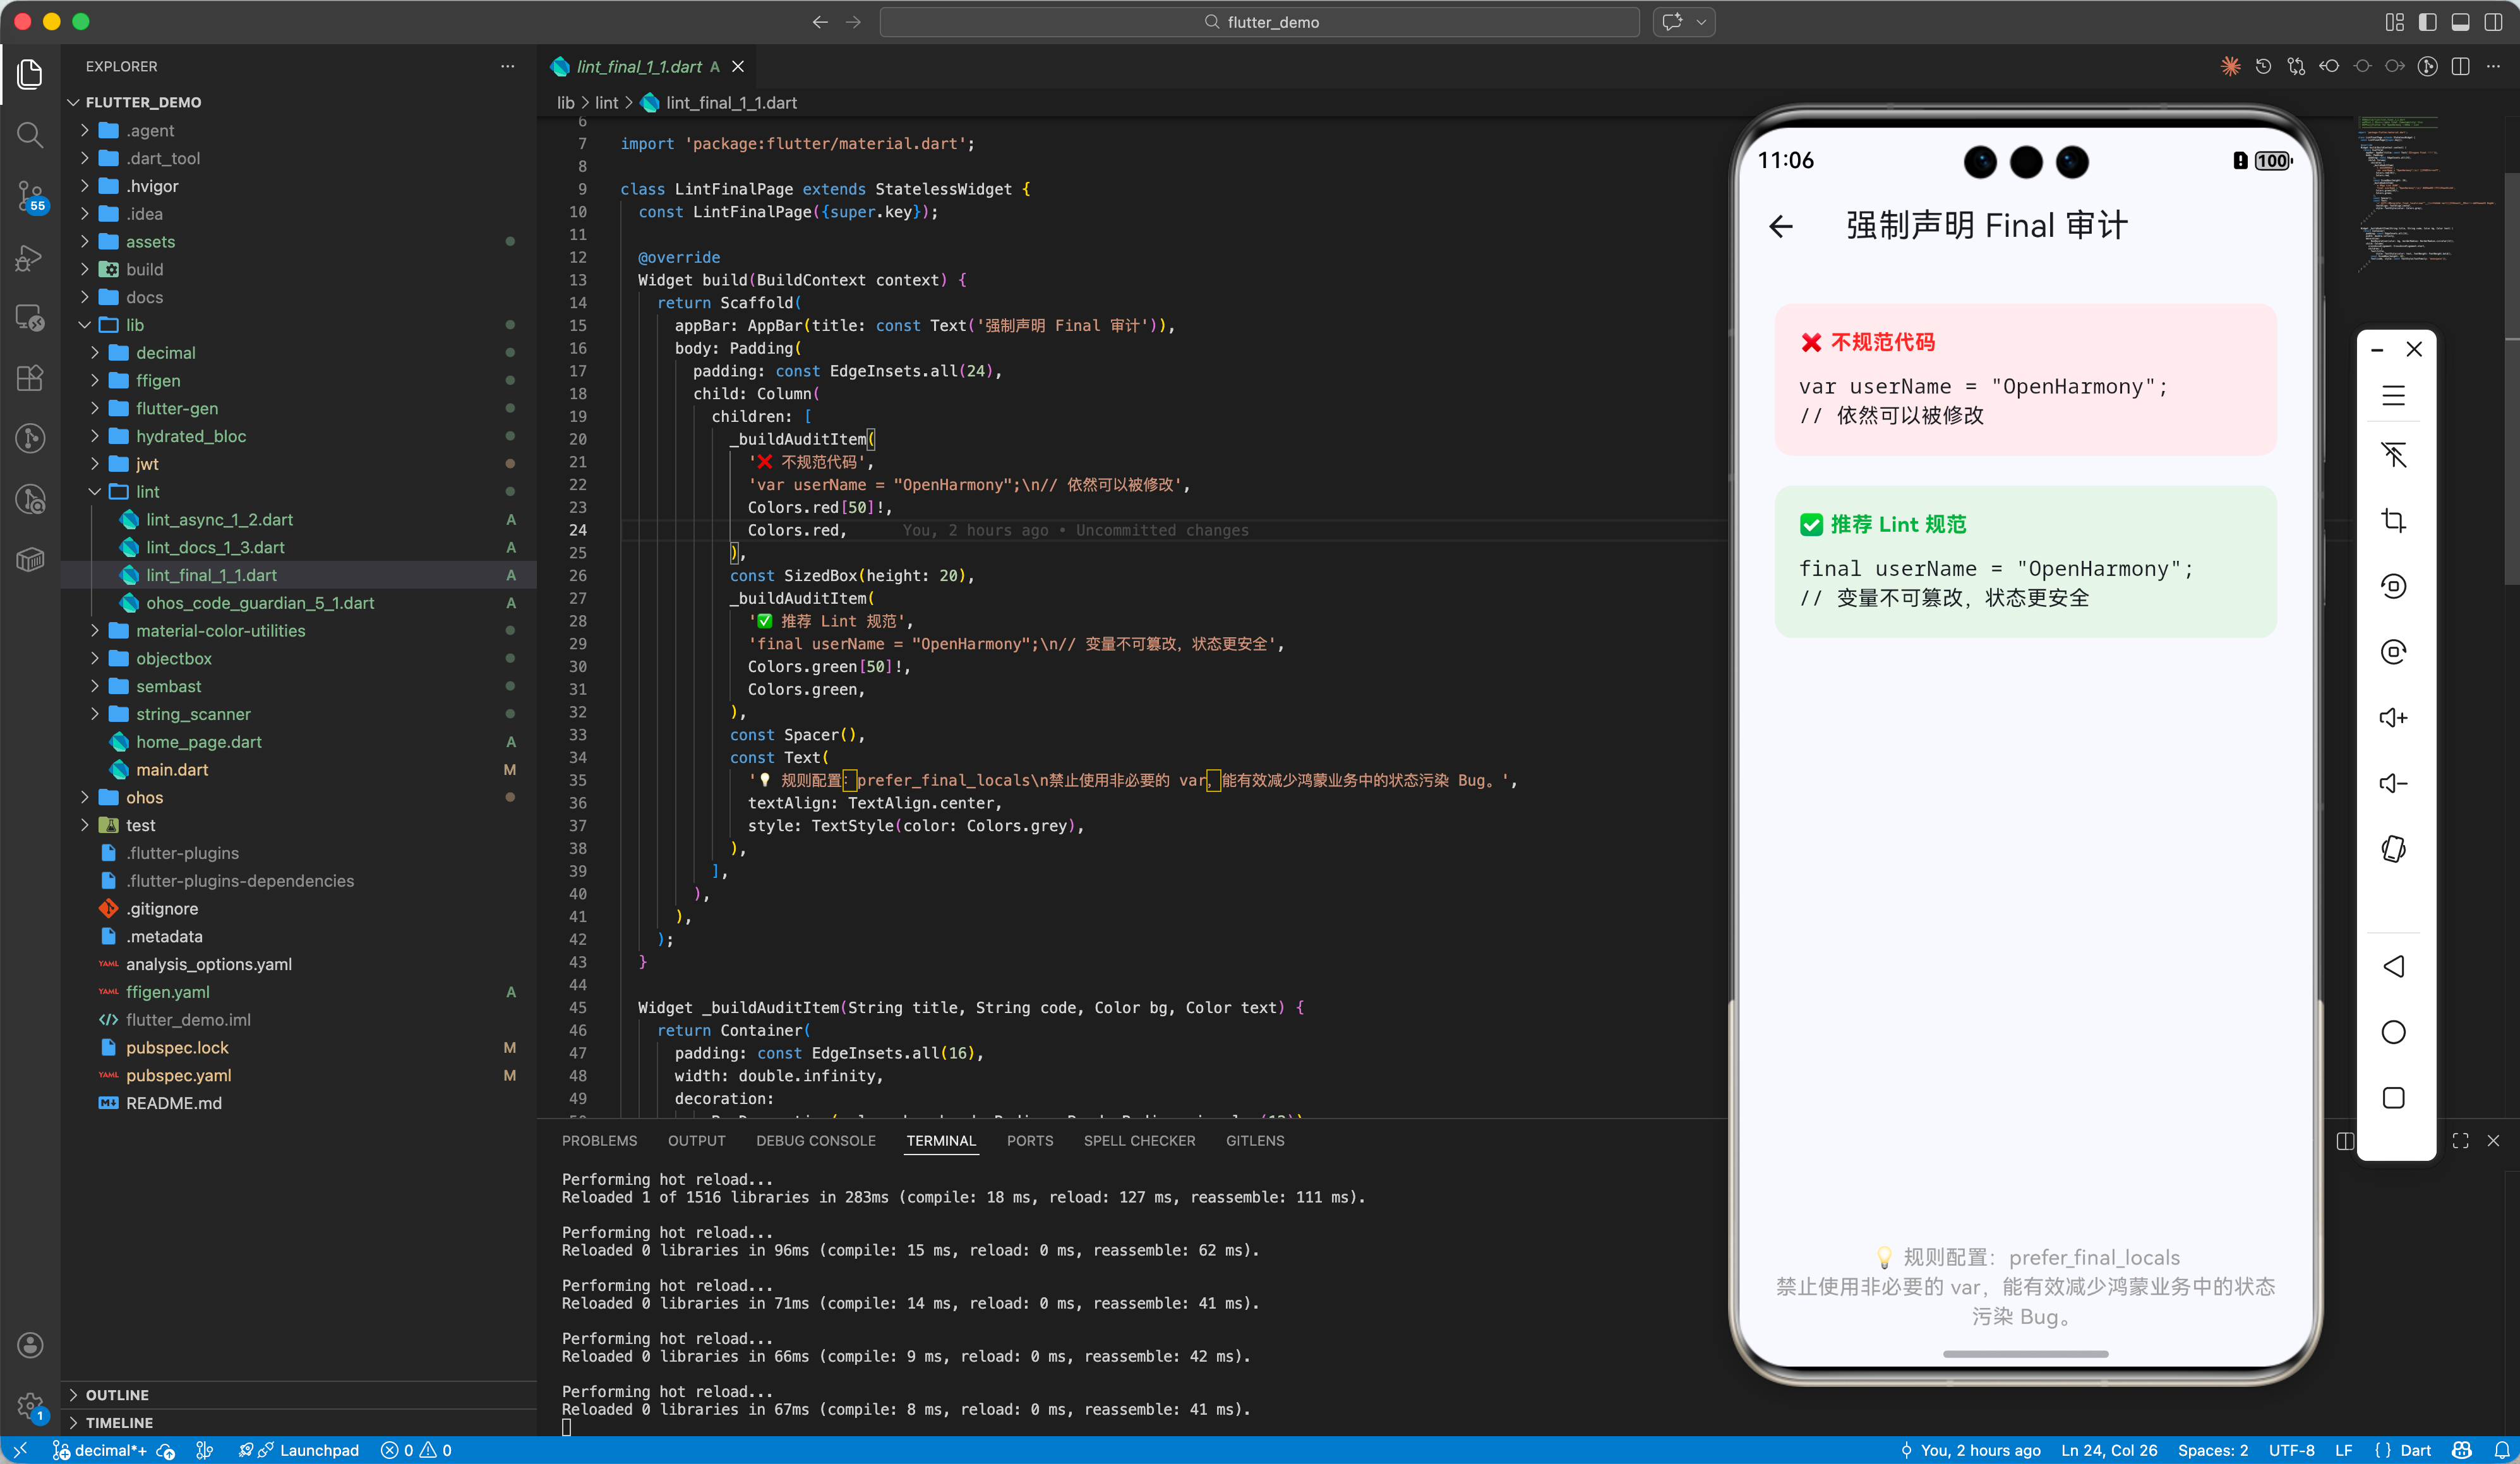Rotate the emulator device
Screen dimensions: 2520x1464
pyautogui.click(x=2393, y=849)
